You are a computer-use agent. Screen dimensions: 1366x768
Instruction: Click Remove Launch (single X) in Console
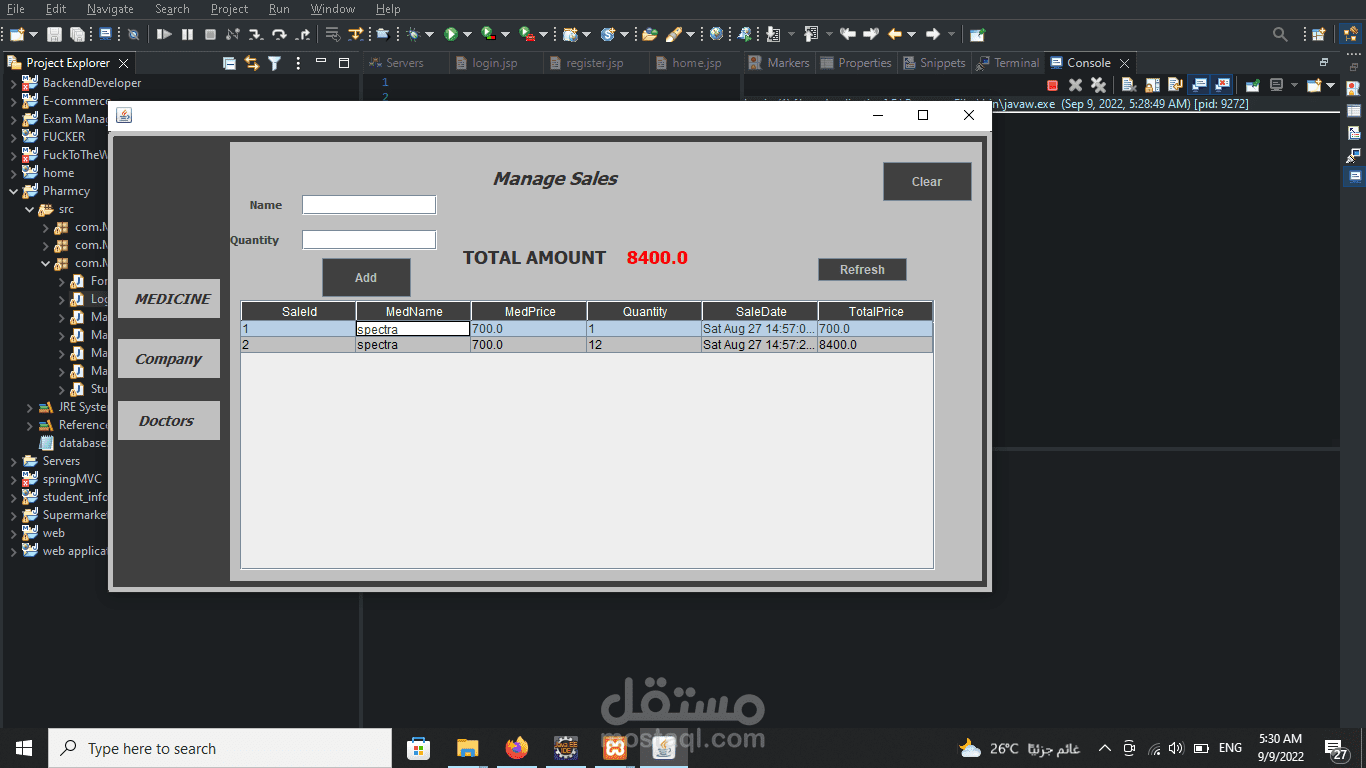pyautogui.click(x=1076, y=85)
